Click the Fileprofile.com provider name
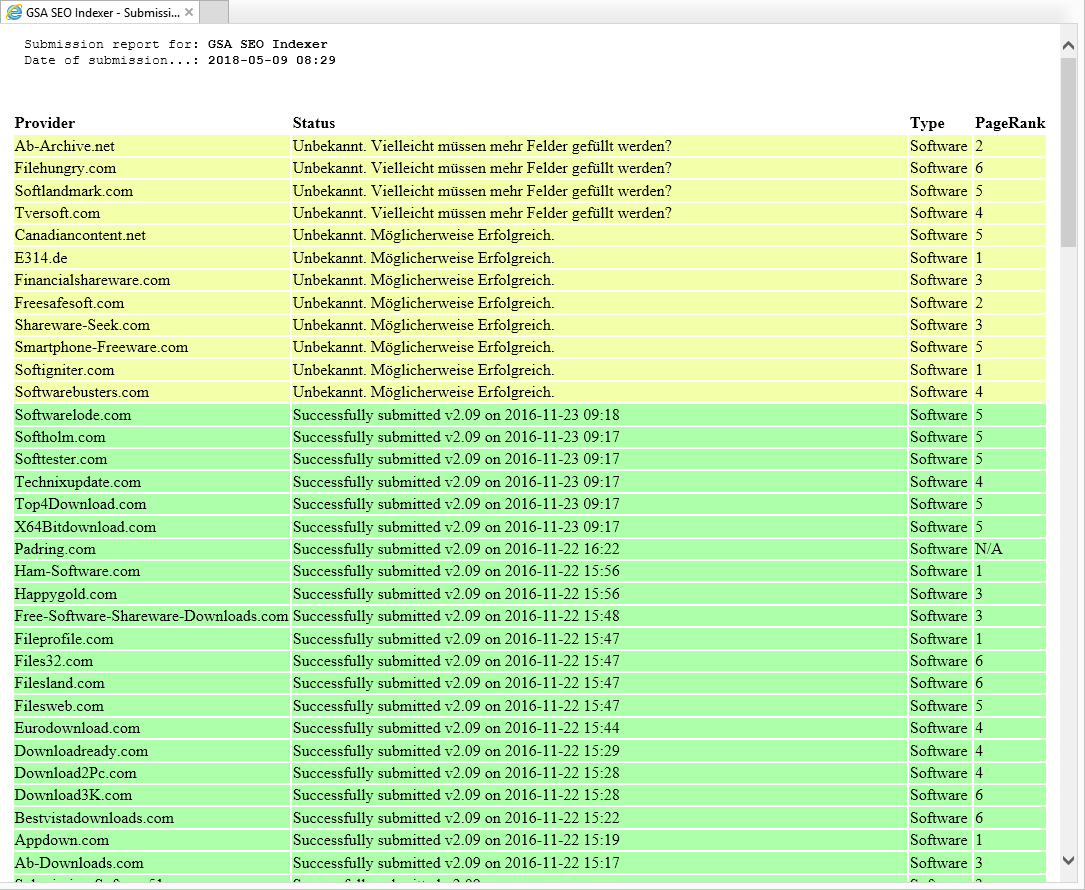 click(x=64, y=639)
